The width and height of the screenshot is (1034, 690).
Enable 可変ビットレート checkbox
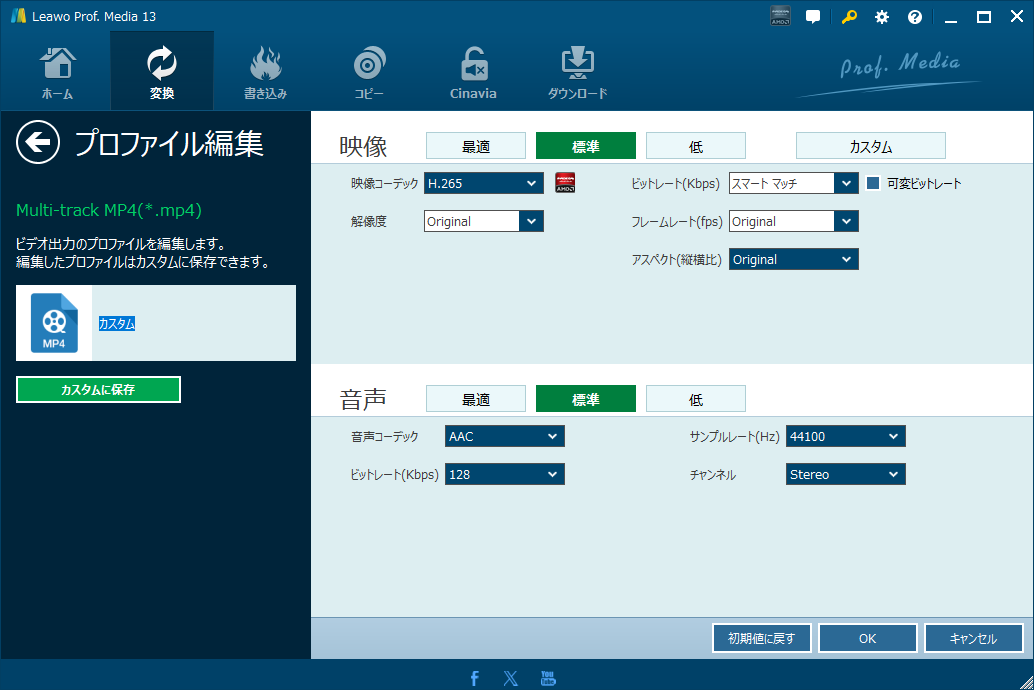point(873,183)
